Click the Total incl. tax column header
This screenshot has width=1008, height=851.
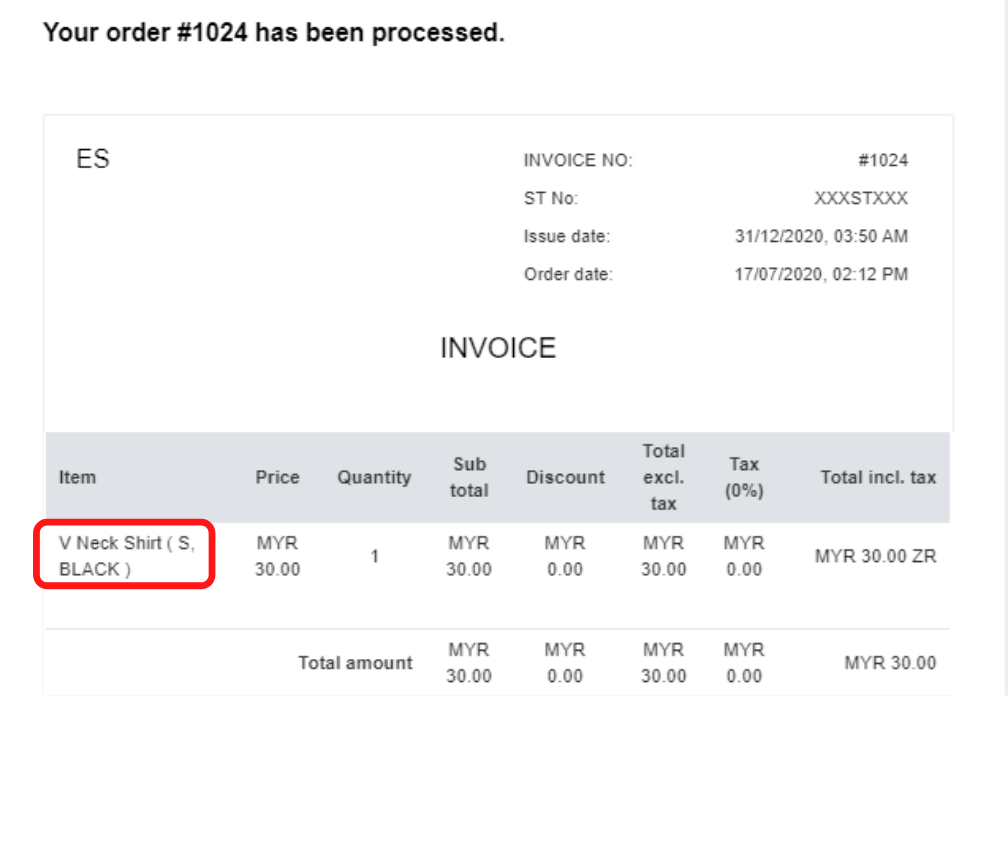[878, 477]
